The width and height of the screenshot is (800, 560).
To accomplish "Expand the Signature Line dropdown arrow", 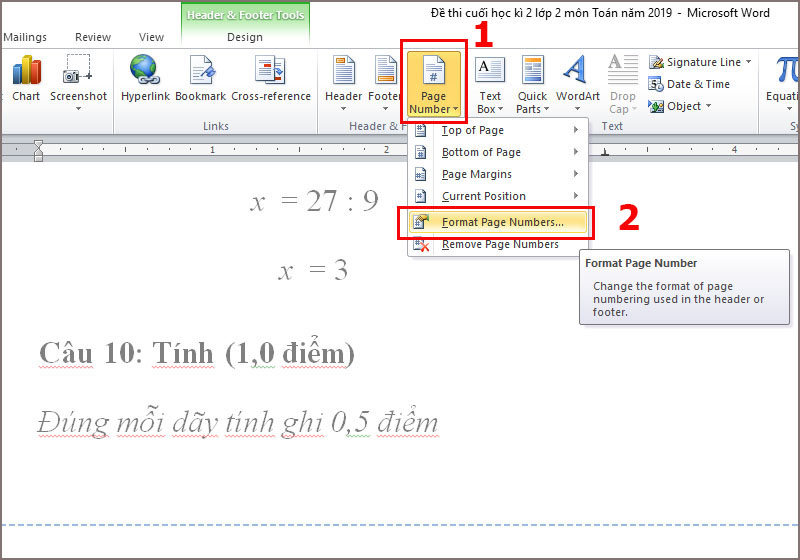I will pos(748,62).
